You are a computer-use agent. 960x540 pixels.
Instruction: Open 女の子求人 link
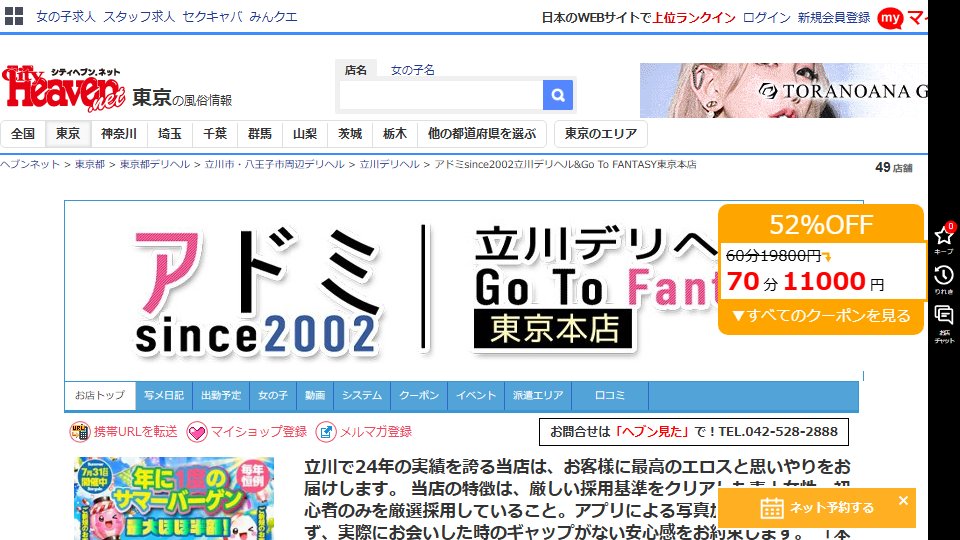point(66,17)
